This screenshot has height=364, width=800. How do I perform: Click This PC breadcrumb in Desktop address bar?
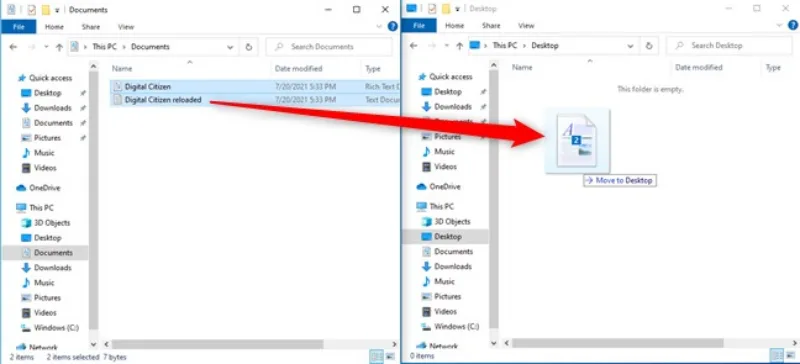click(505, 45)
